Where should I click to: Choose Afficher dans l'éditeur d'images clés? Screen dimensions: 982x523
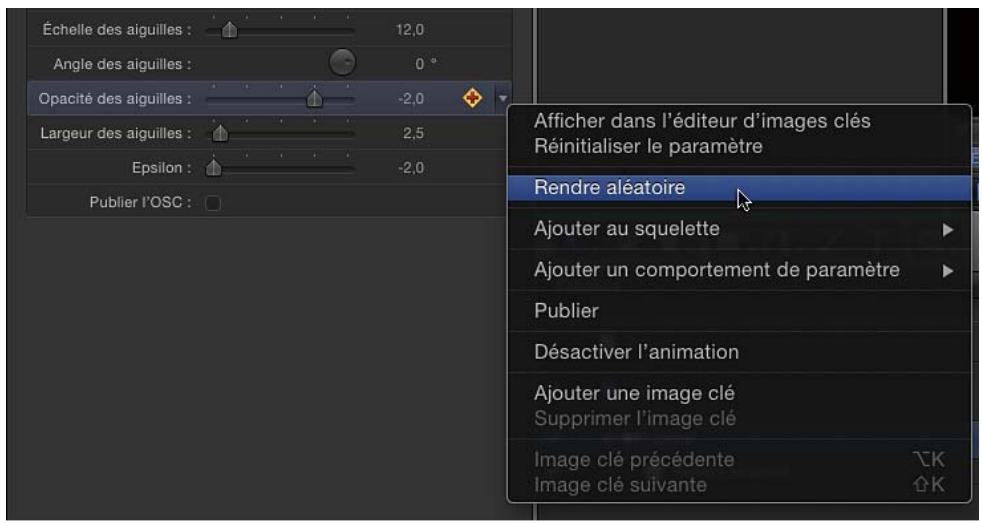[x=702, y=120]
